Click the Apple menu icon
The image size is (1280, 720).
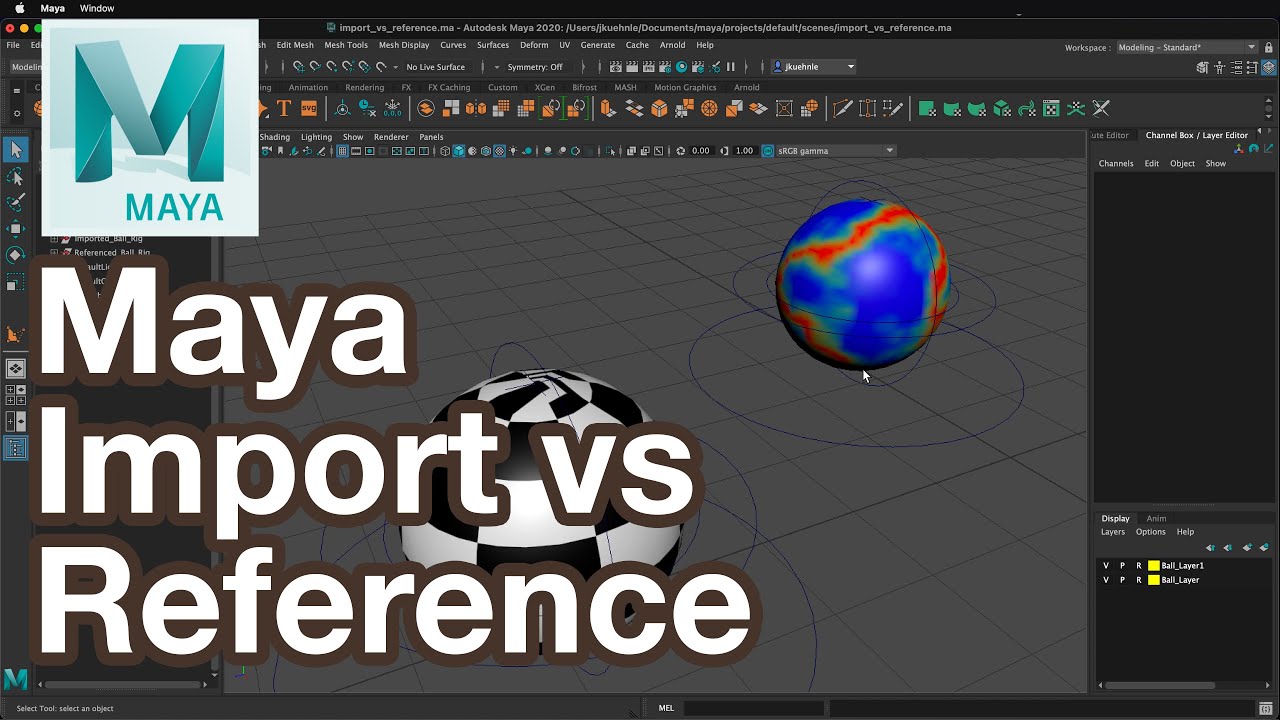pos(19,8)
